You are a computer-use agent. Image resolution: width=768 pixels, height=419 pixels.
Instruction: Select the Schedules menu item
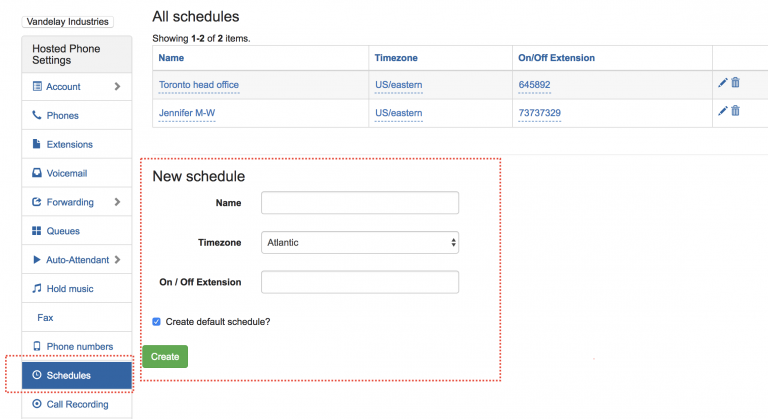click(x=77, y=375)
